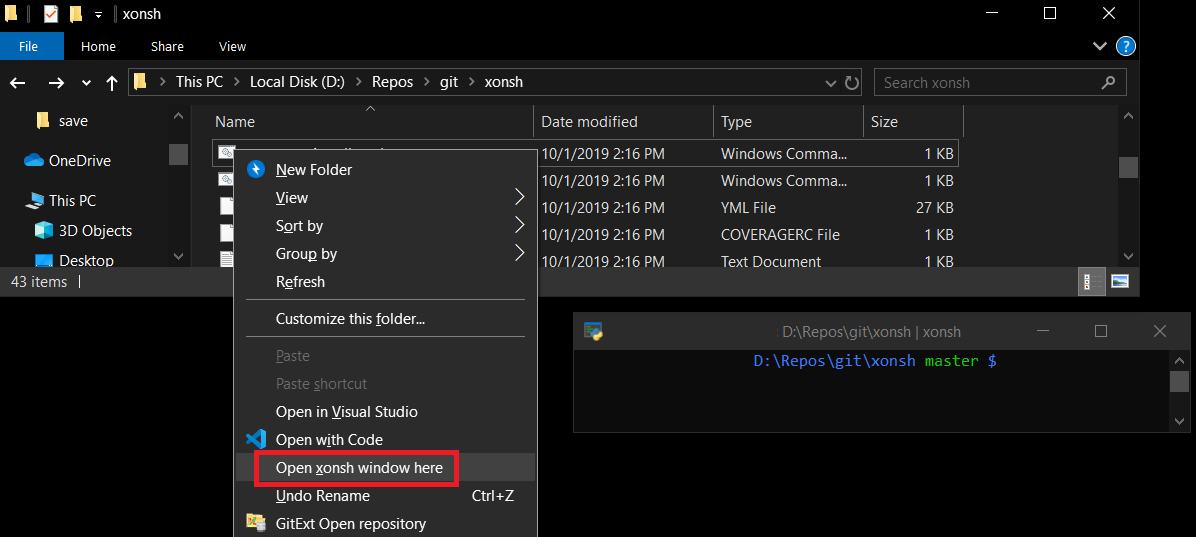The height and width of the screenshot is (537, 1196).
Task: Click the xonsh terminal scroll down arrow
Action: 1179,420
